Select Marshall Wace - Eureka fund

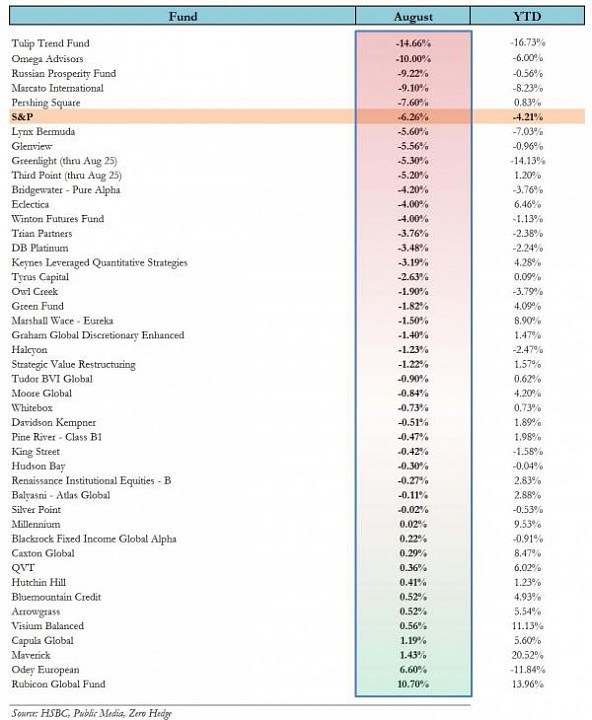pos(62,321)
